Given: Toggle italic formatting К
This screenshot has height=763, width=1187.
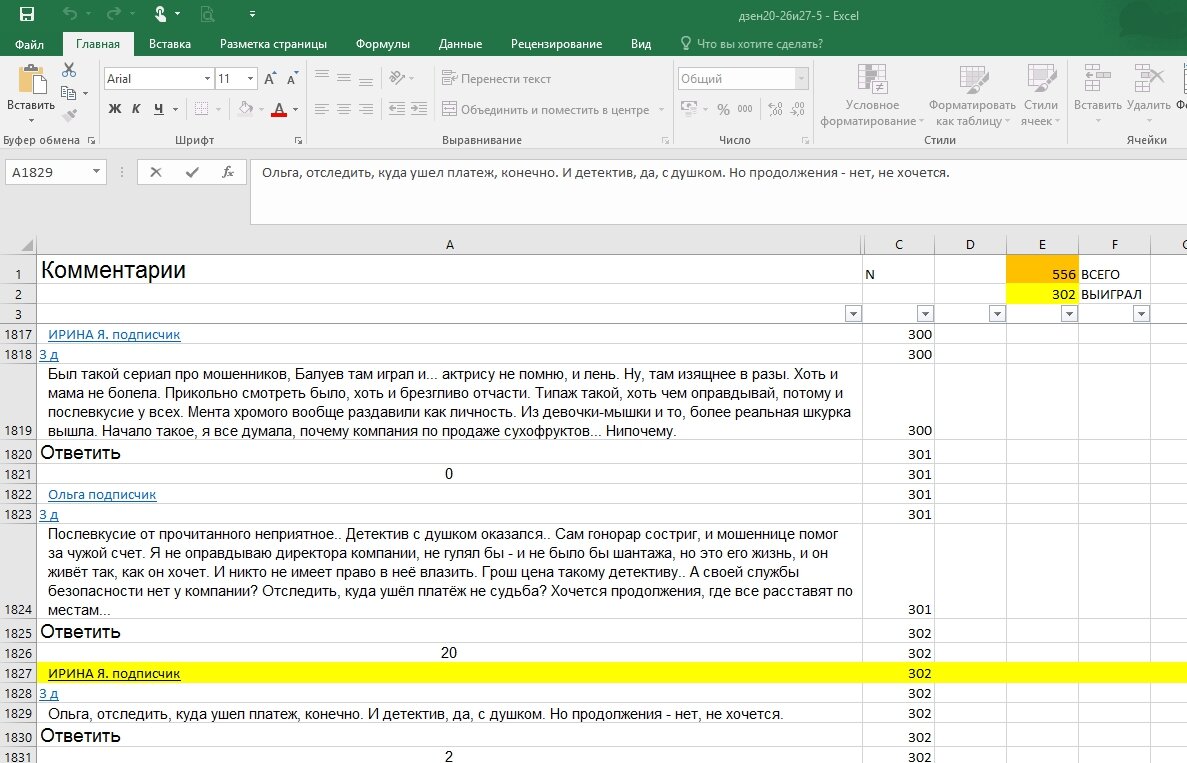Looking at the screenshot, I should click(136, 109).
